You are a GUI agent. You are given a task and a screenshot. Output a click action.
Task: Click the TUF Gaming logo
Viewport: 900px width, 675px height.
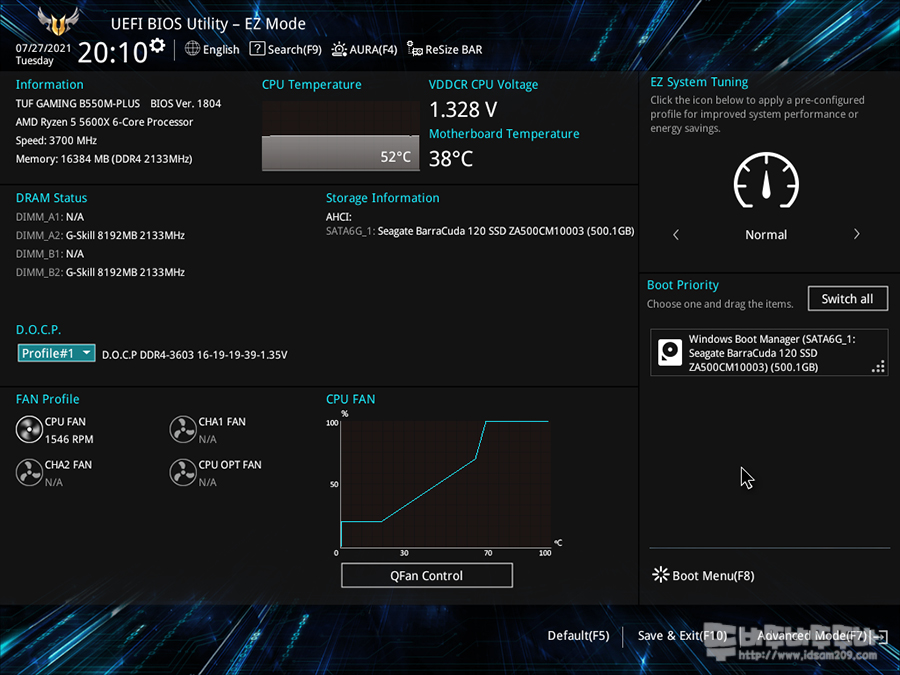tap(58, 21)
